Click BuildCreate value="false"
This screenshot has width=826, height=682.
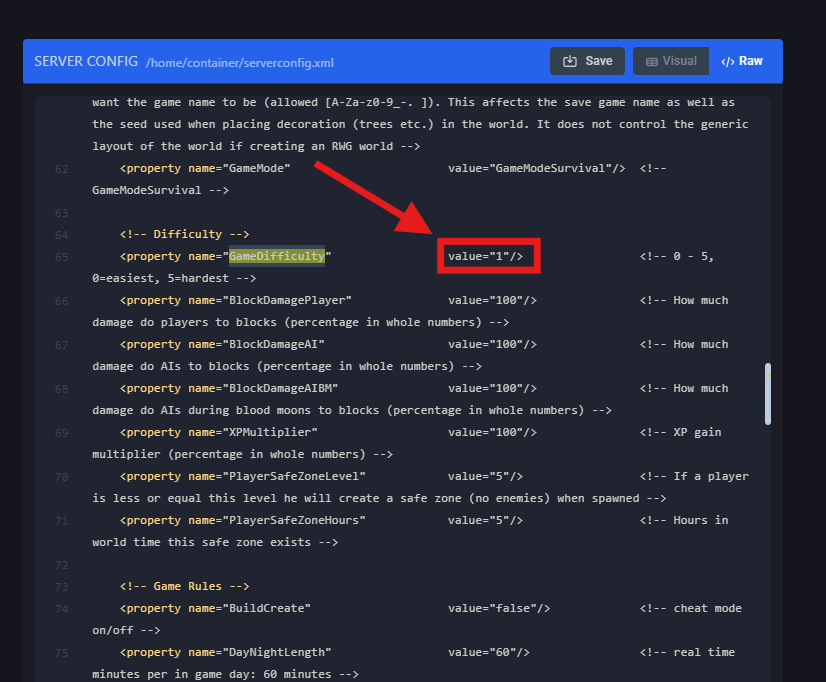(499, 608)
